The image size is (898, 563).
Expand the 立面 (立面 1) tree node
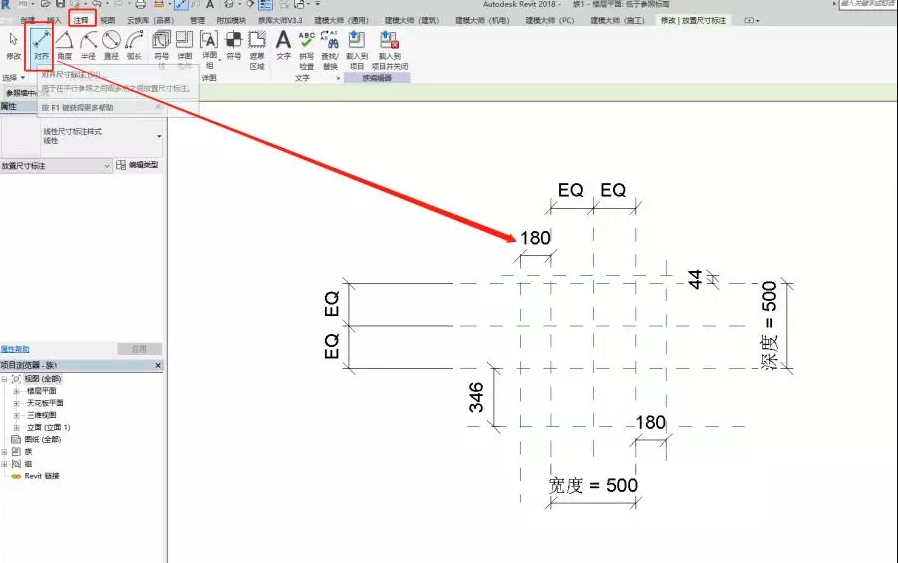pyautogui.click(x=16, y=427)
